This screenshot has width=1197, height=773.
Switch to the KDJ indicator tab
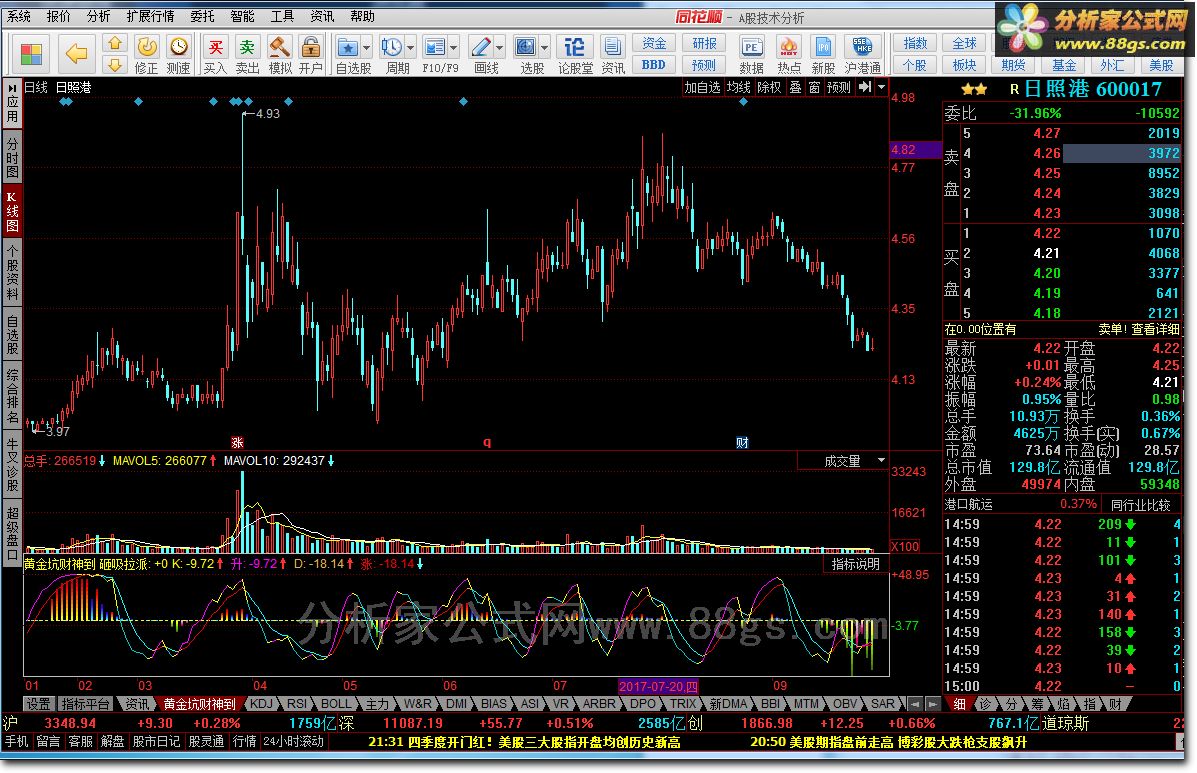tap(261, 704)
